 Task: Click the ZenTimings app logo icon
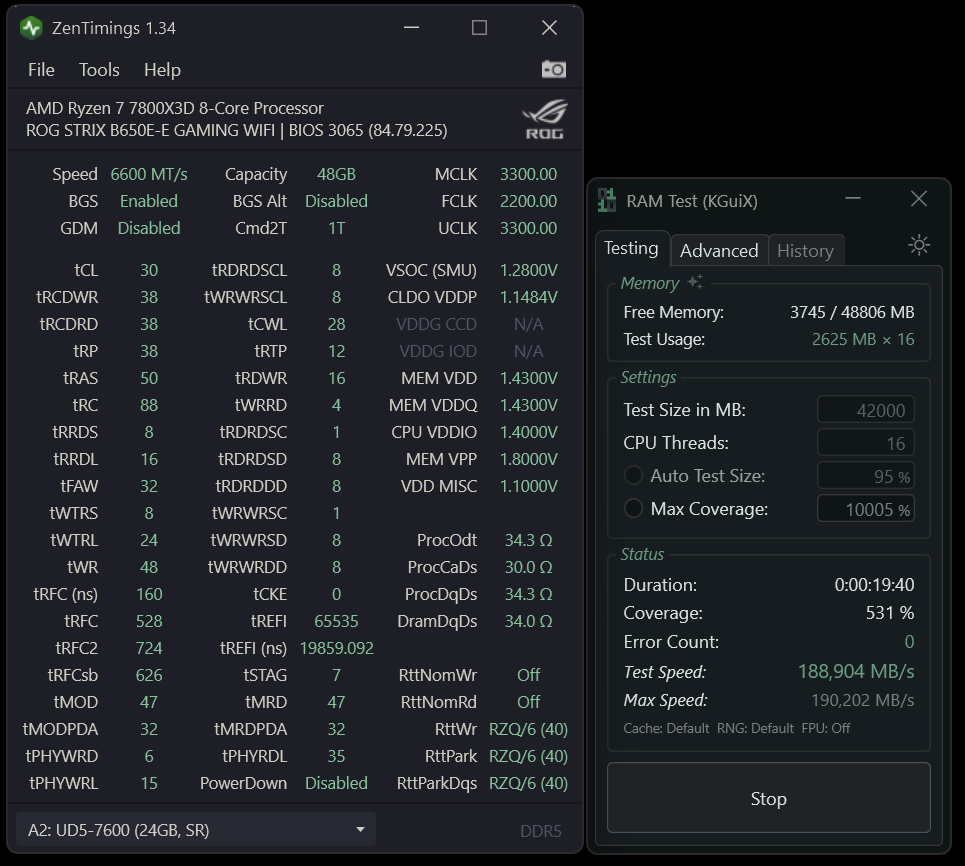click(x=31, y=28)
